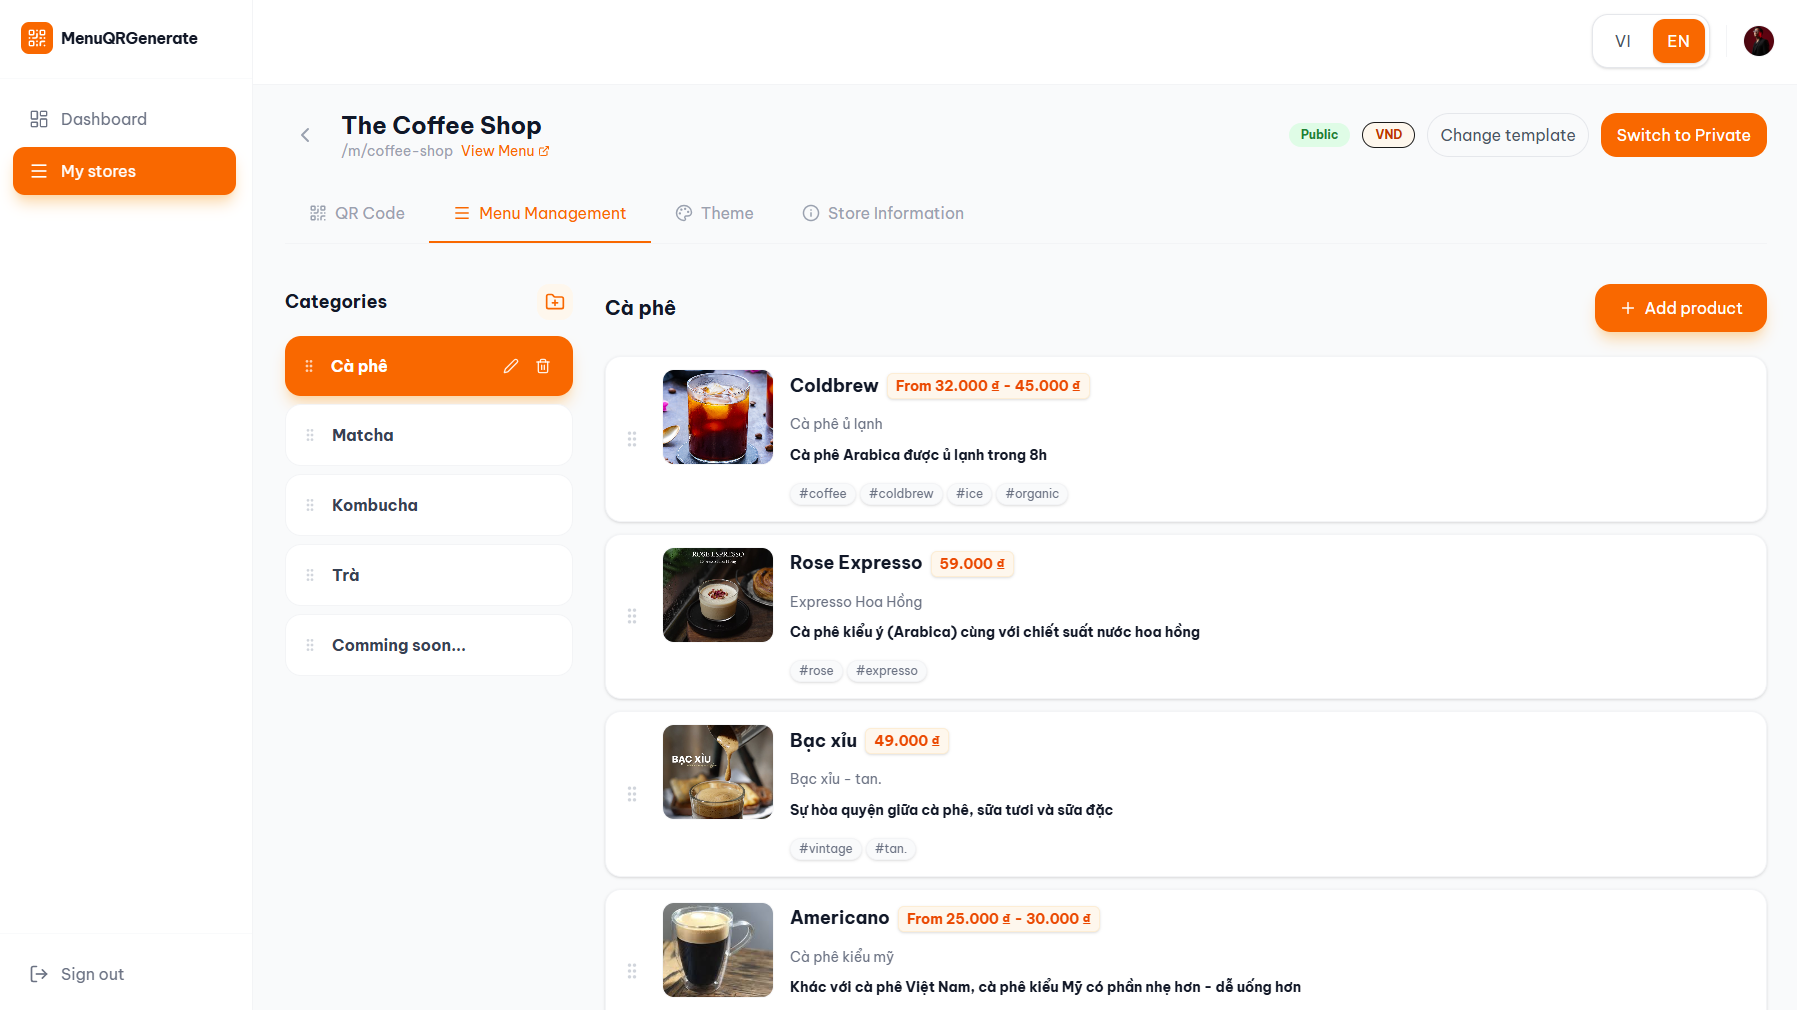
Task: Click the Public status badge
Action: pos(1319,135)
